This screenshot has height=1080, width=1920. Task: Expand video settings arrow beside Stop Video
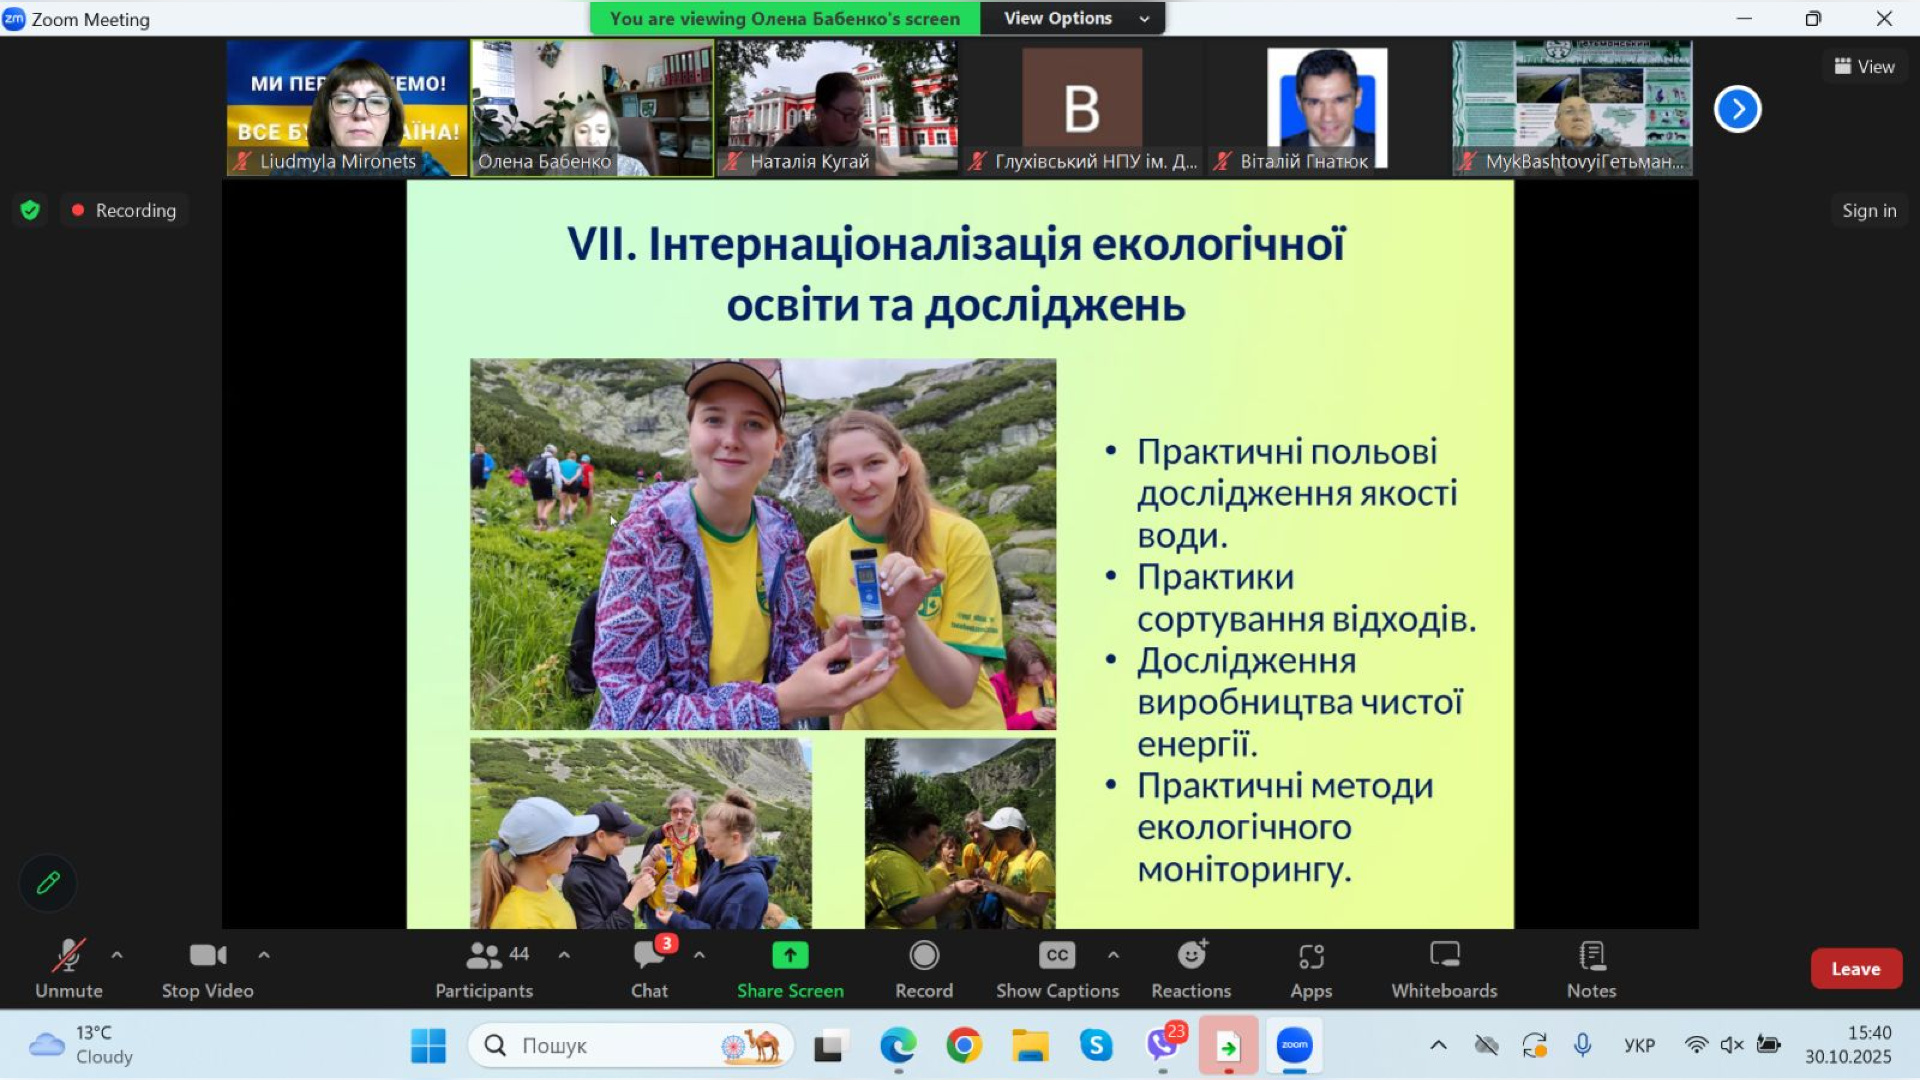(264, 955)
